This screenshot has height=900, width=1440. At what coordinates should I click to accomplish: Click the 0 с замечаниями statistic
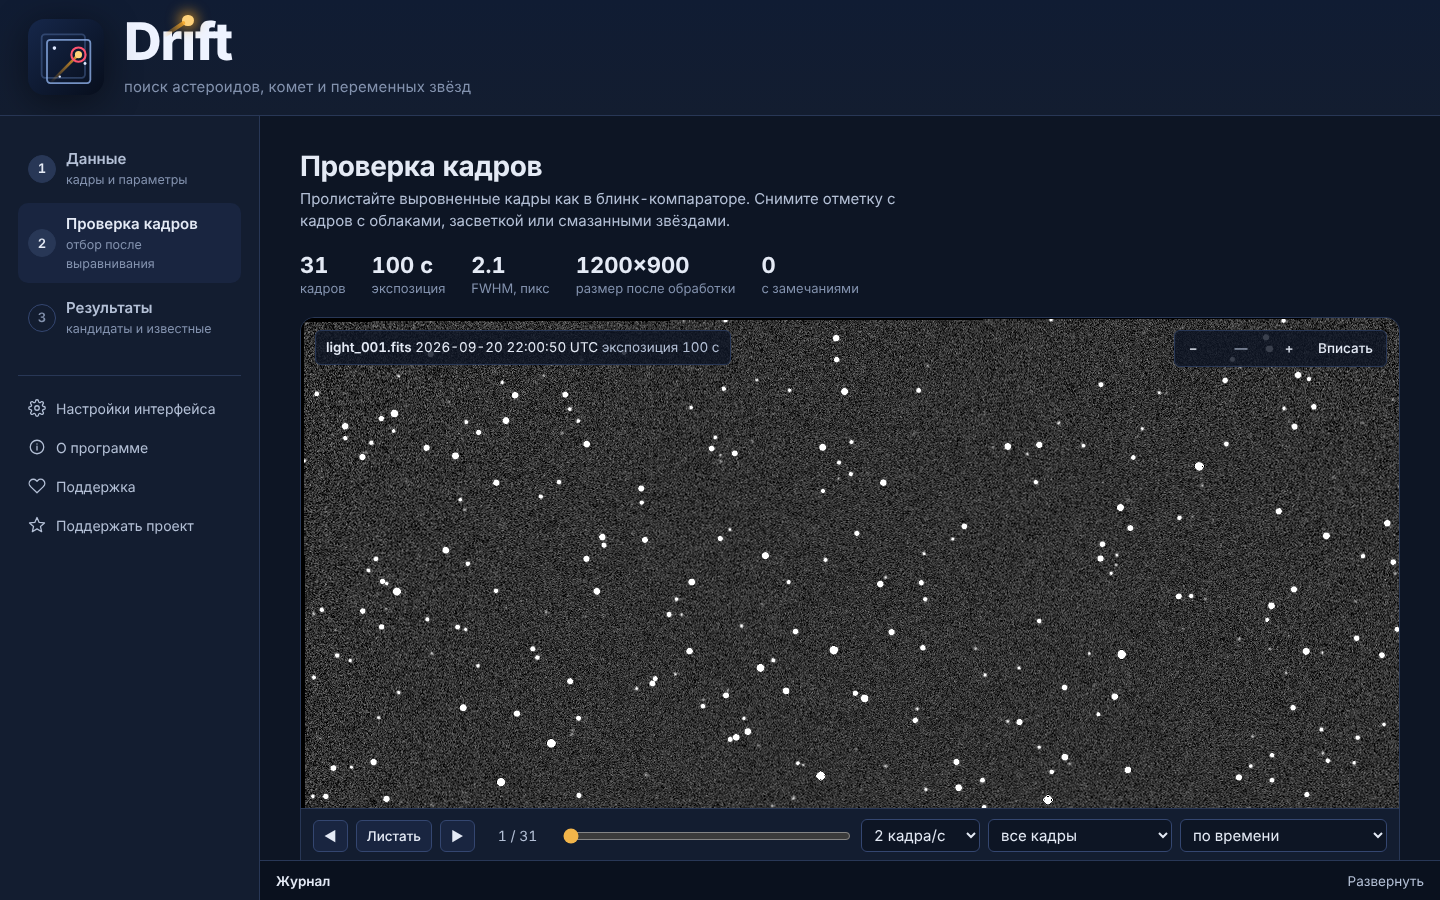point(810,274)
